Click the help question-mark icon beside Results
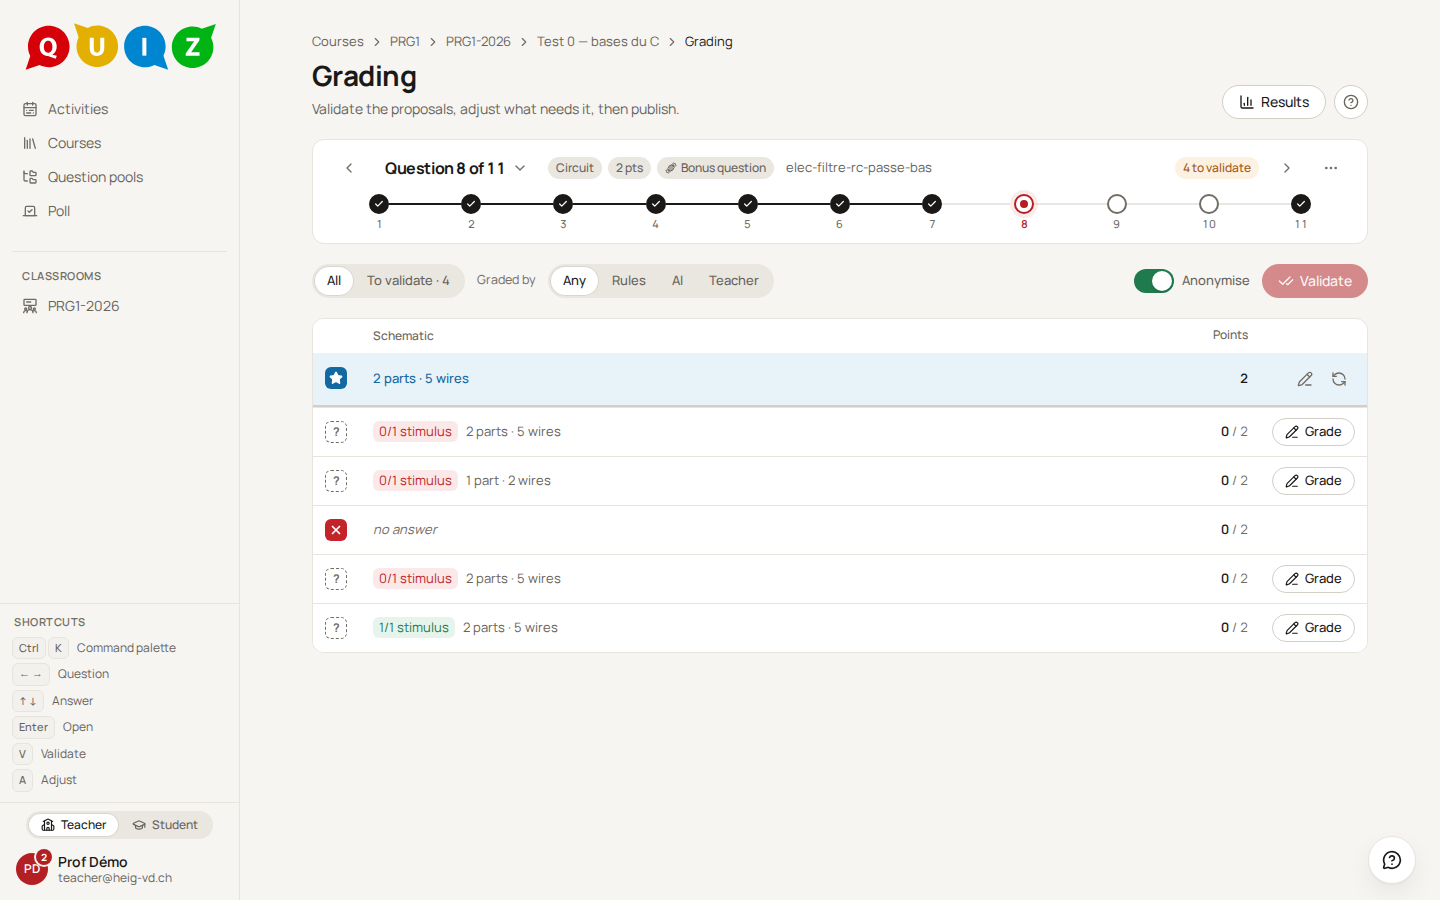The height and width of the screenshot is (900, 1440). (x=1351, y=102)
